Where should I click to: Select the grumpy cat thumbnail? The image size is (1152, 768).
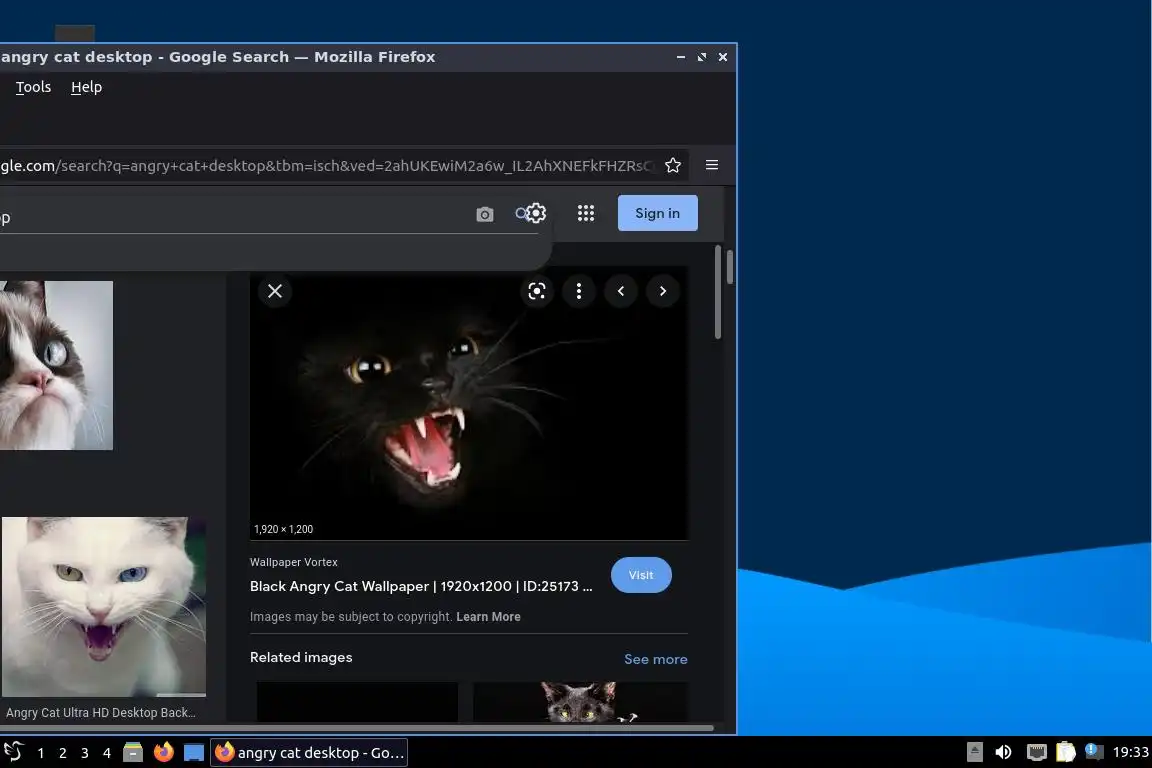[57, 365]
